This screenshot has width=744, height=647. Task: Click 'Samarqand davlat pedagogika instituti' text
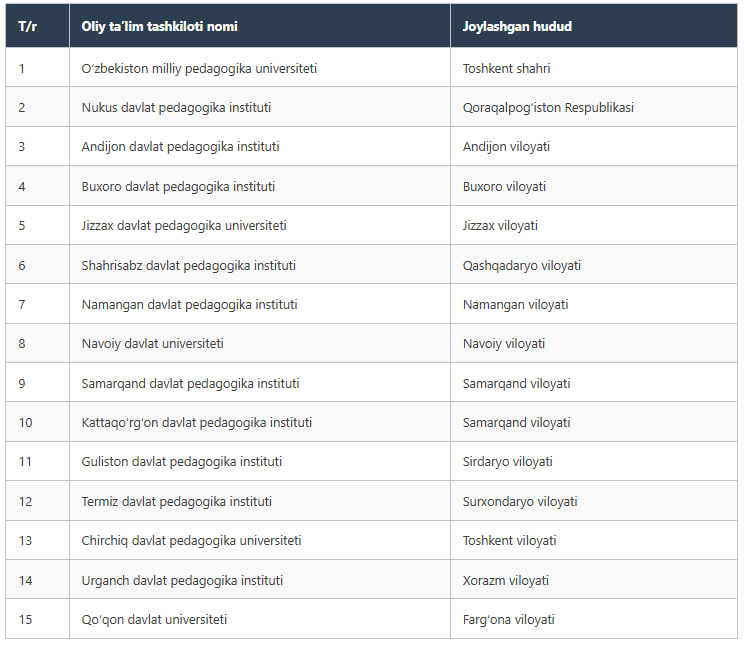[x=190, y=383]
